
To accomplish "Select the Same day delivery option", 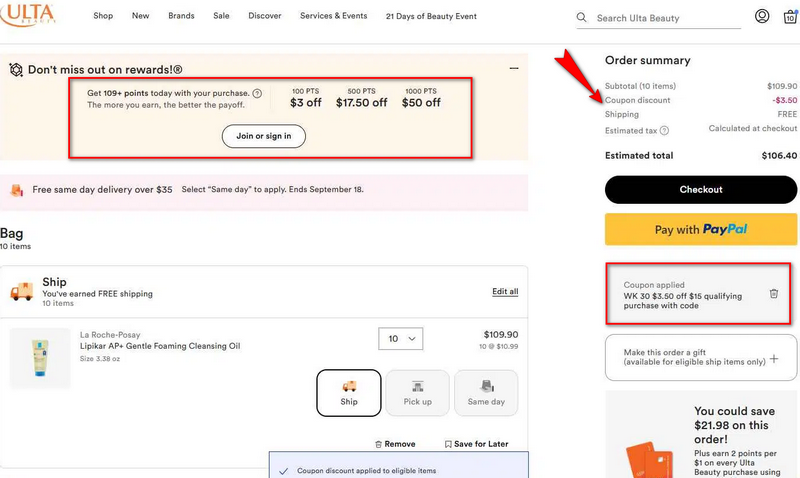I will [486, 392].
